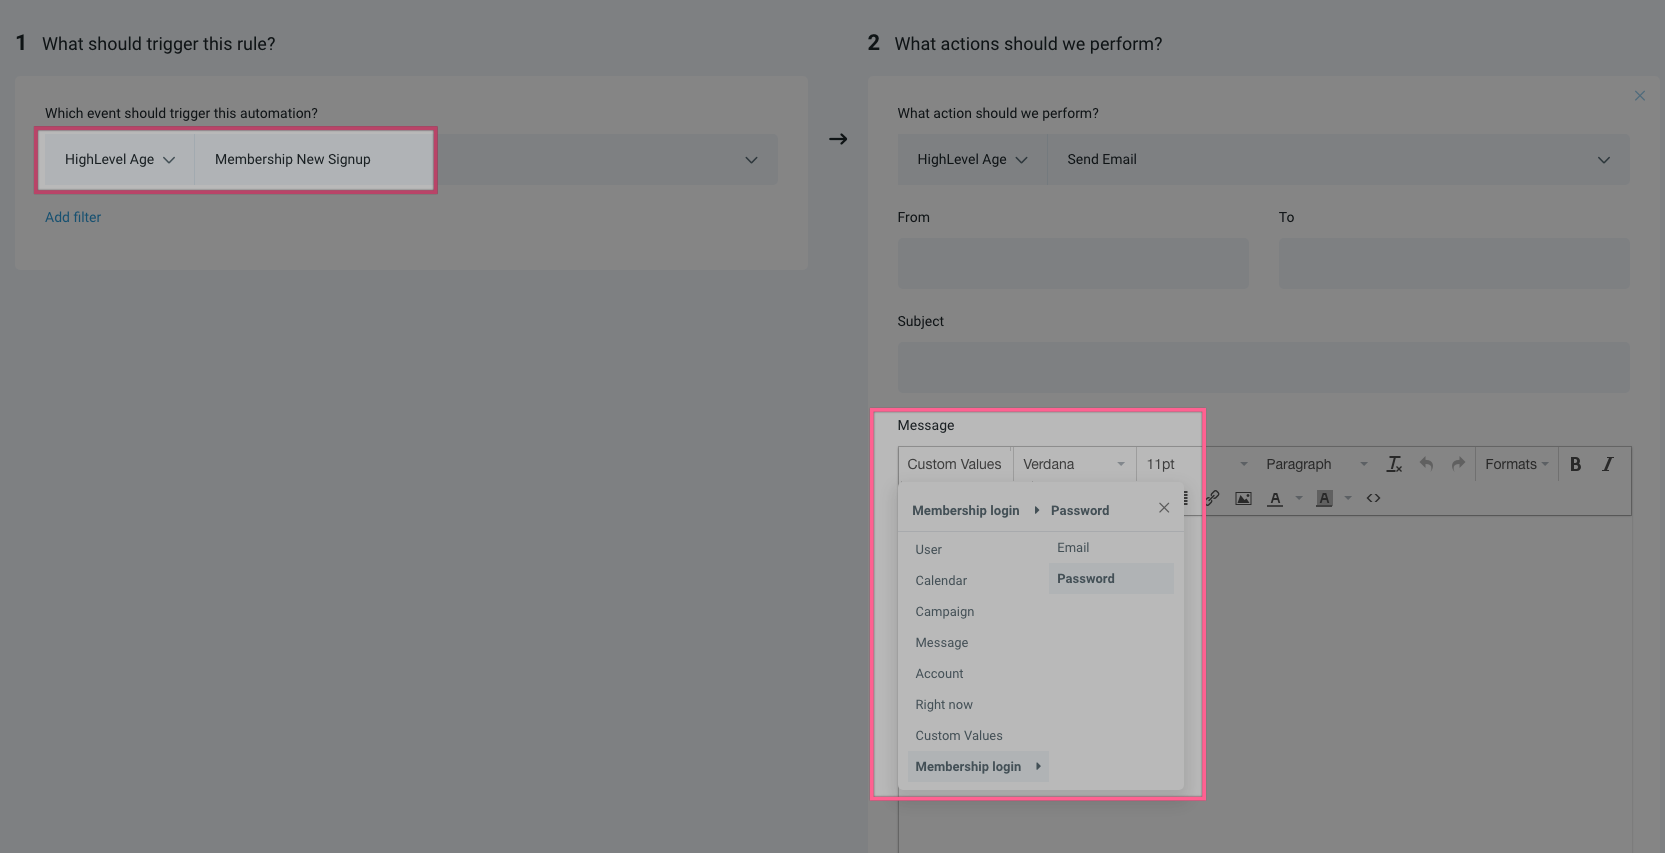Click the To input field
Screen dimensions: 1665x853
pyautogui.click(x=1454, y=264)
